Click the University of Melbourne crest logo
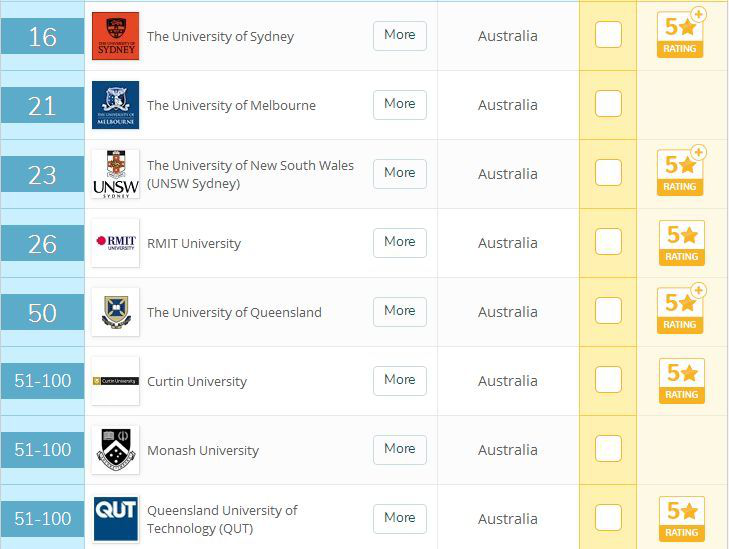This screenshot has height=549, width=729. click(x=115, y=105)
